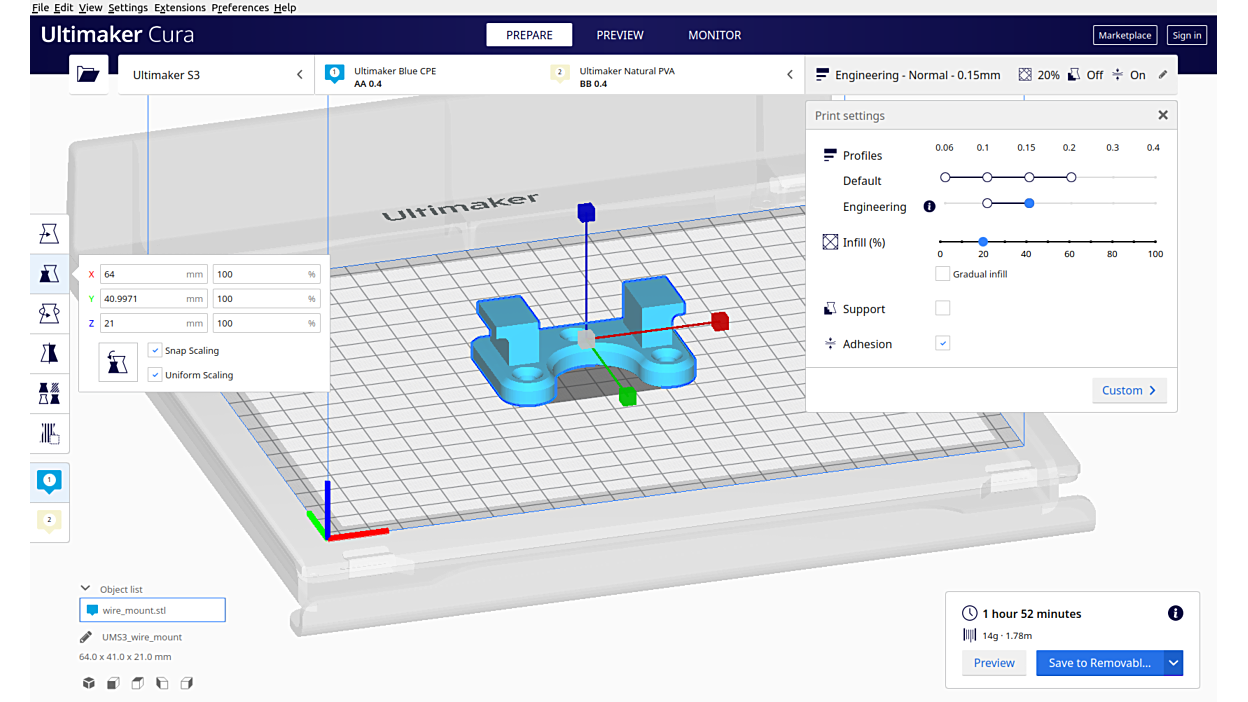The width and height of the screenshot is (1248, 702).
Task: Enable the Support checkbox
Action: coord(942,309)
